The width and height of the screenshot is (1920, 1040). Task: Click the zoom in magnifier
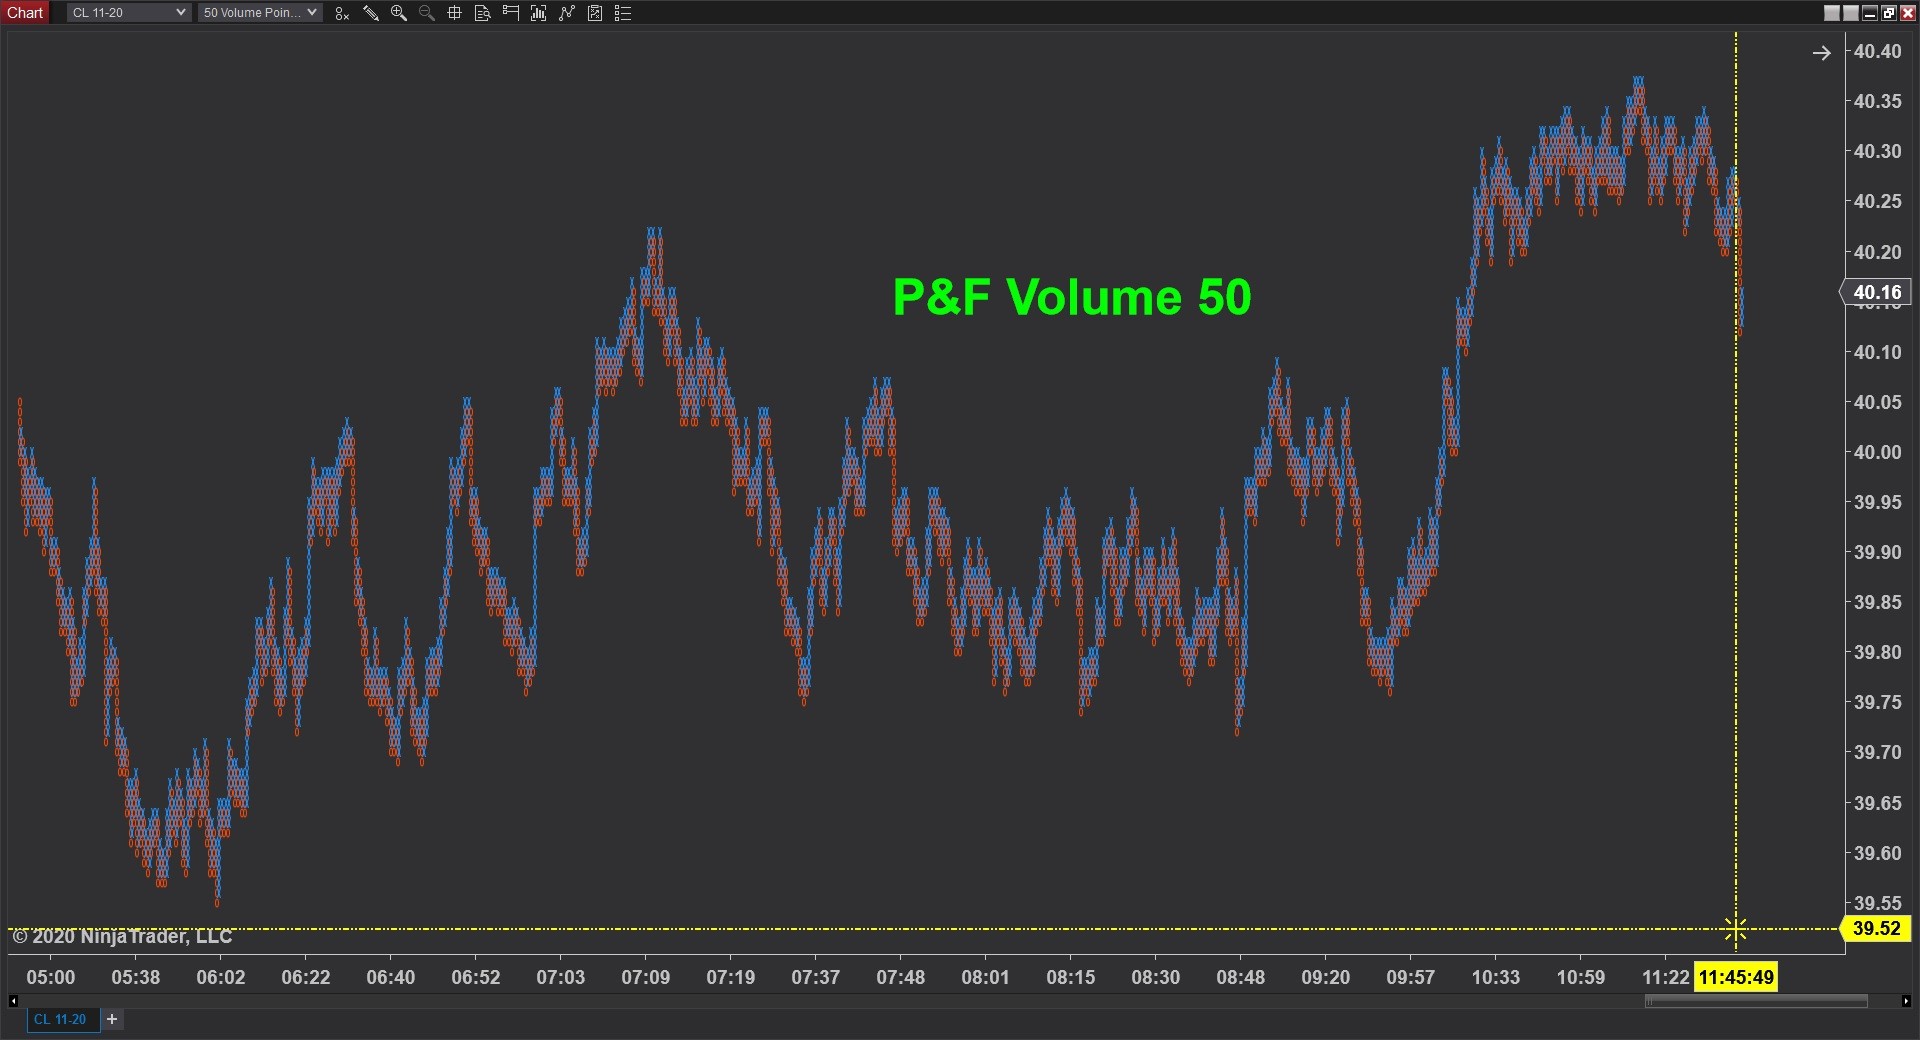[x=399, y=13]
